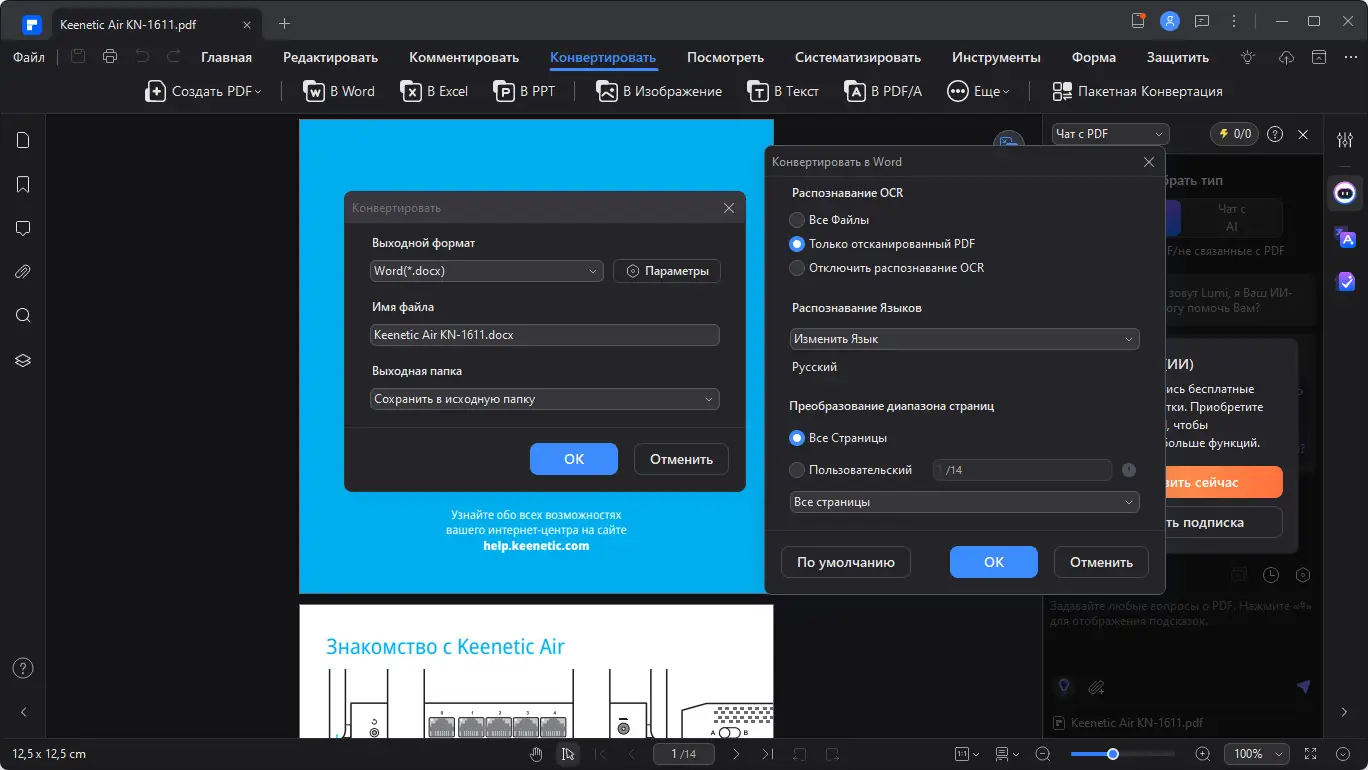Viewport: 1368px width, 770px height.
Task: Open the "Все страницы" dropdown in Word dialog
Action: (964, 502)
